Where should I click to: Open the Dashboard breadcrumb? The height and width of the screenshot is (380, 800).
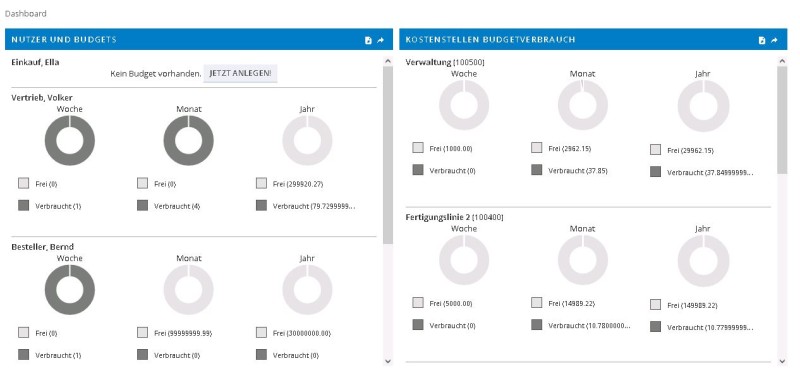click(26, 14)
